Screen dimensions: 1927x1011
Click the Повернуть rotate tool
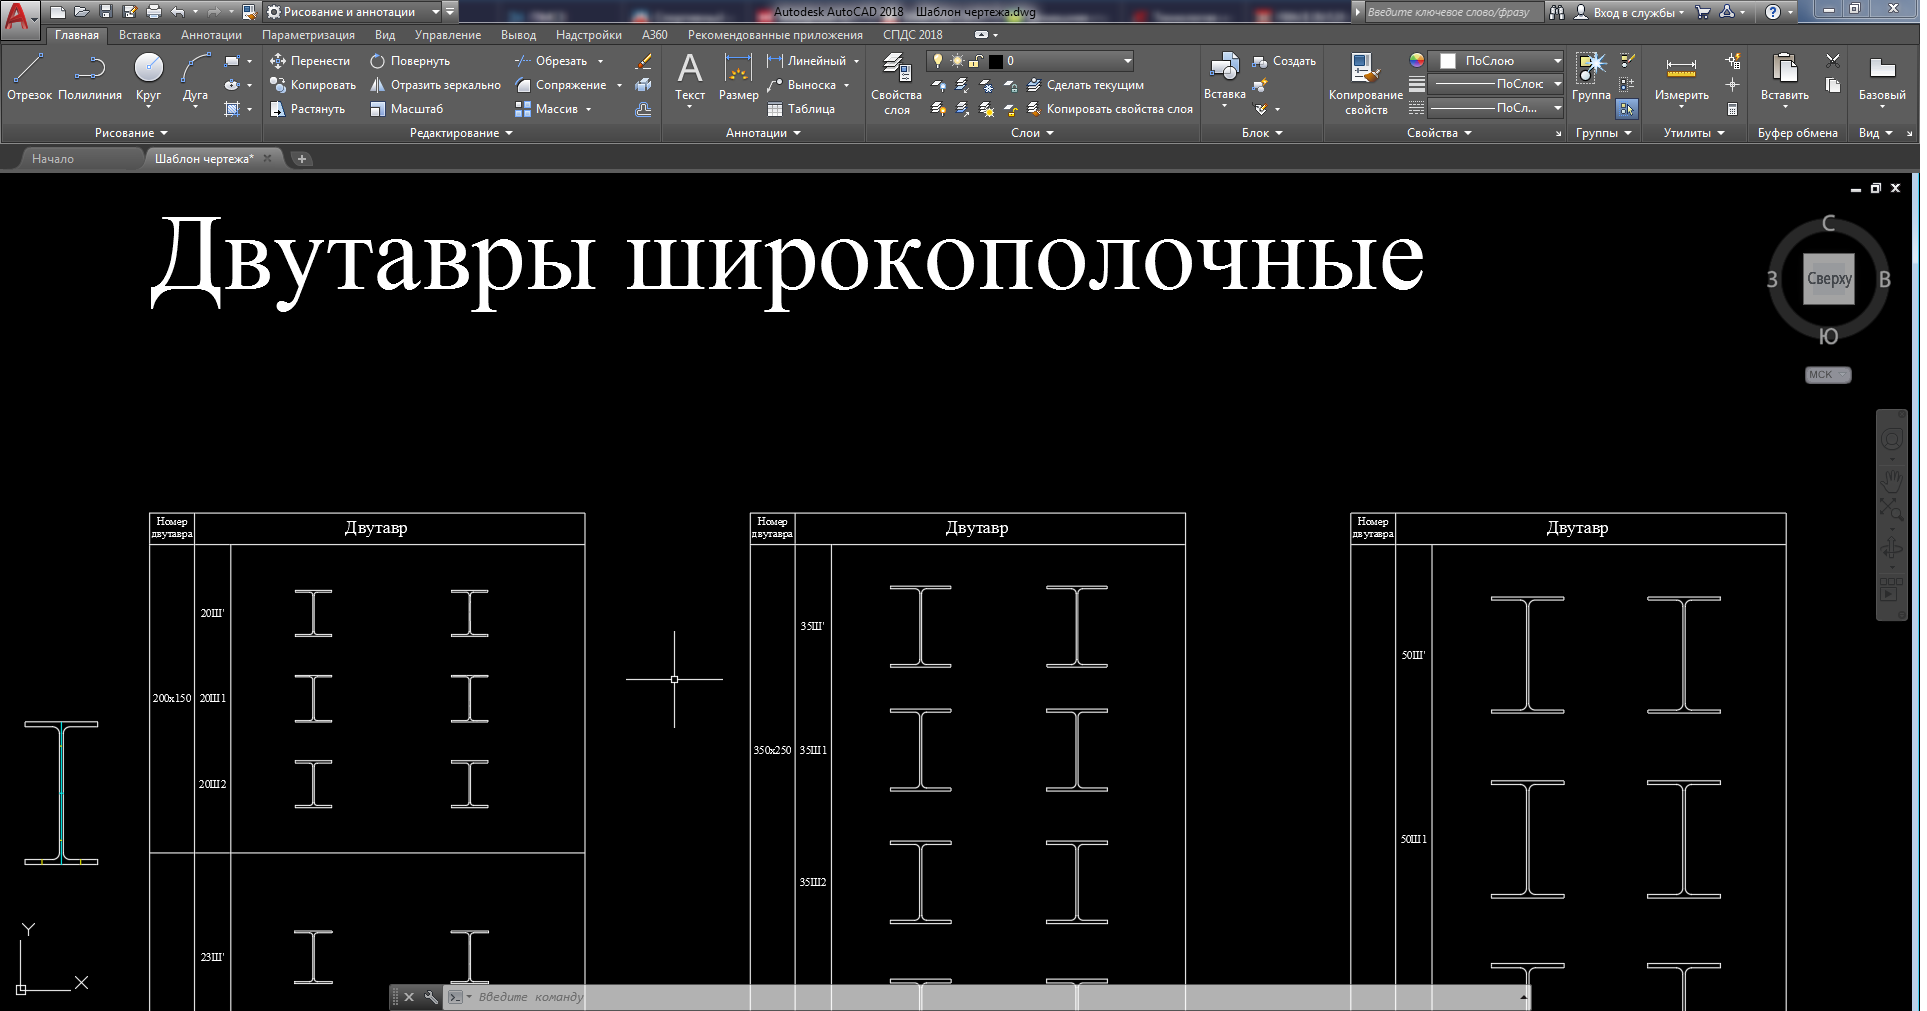[410, 61]
